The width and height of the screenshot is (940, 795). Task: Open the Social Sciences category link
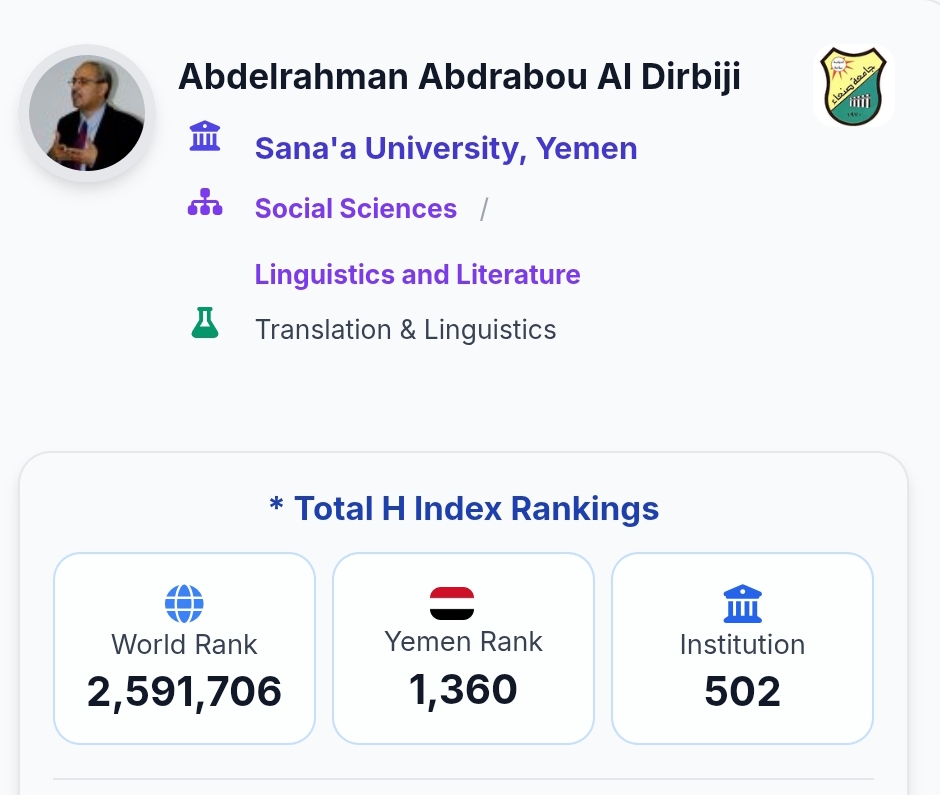[x=356, y=209]
